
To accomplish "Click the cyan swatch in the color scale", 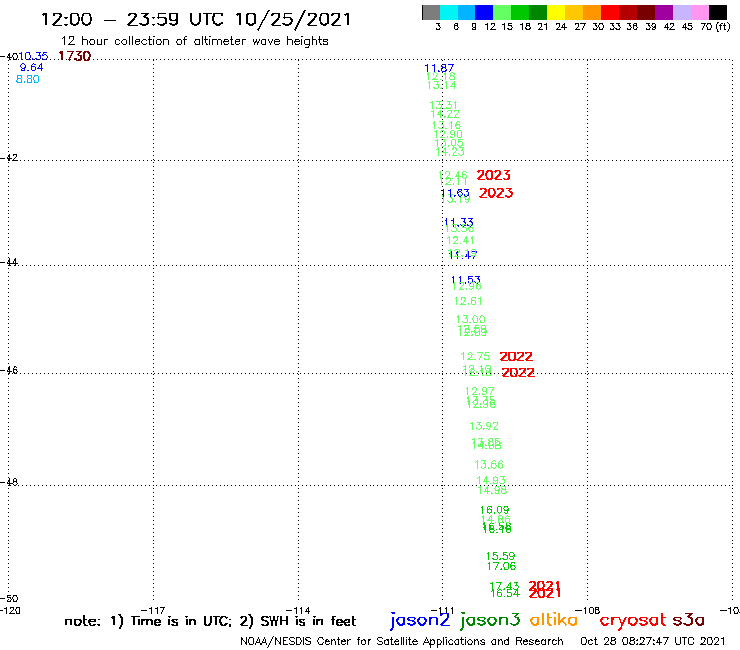I will 449,12.
